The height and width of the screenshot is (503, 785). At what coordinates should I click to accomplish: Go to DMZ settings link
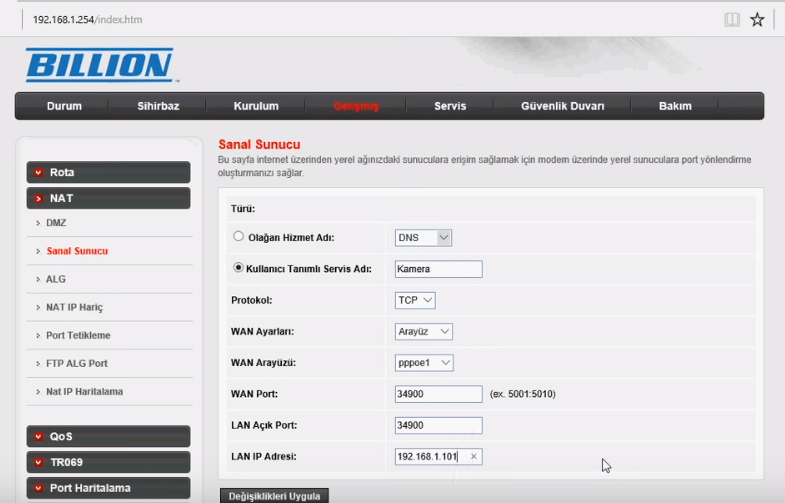pyautogui.click(x=56, y=223)
